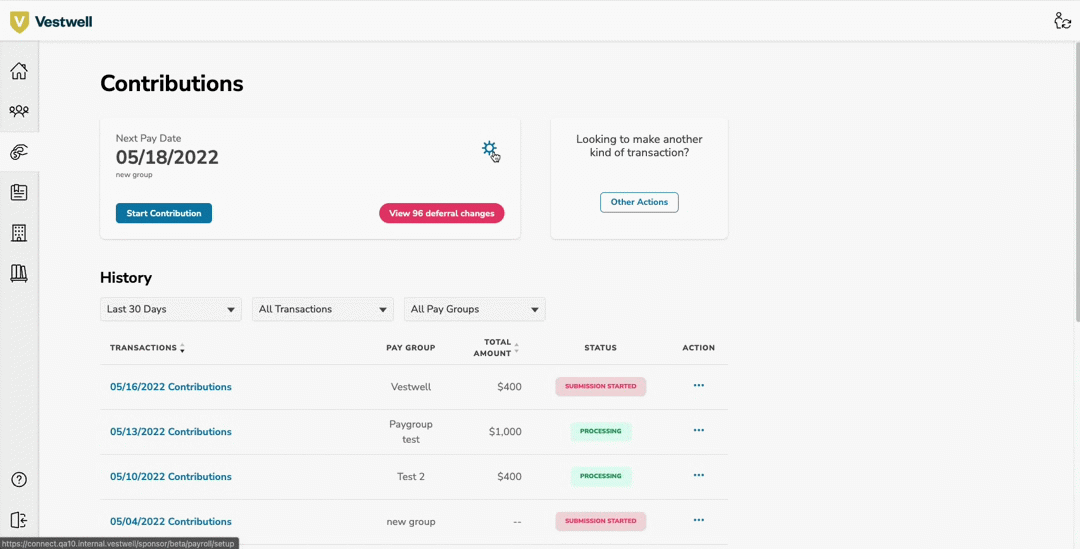1080x549 pixels.
Task: Expand the Last 30 Days dropdown
Action: pos(171,309)
